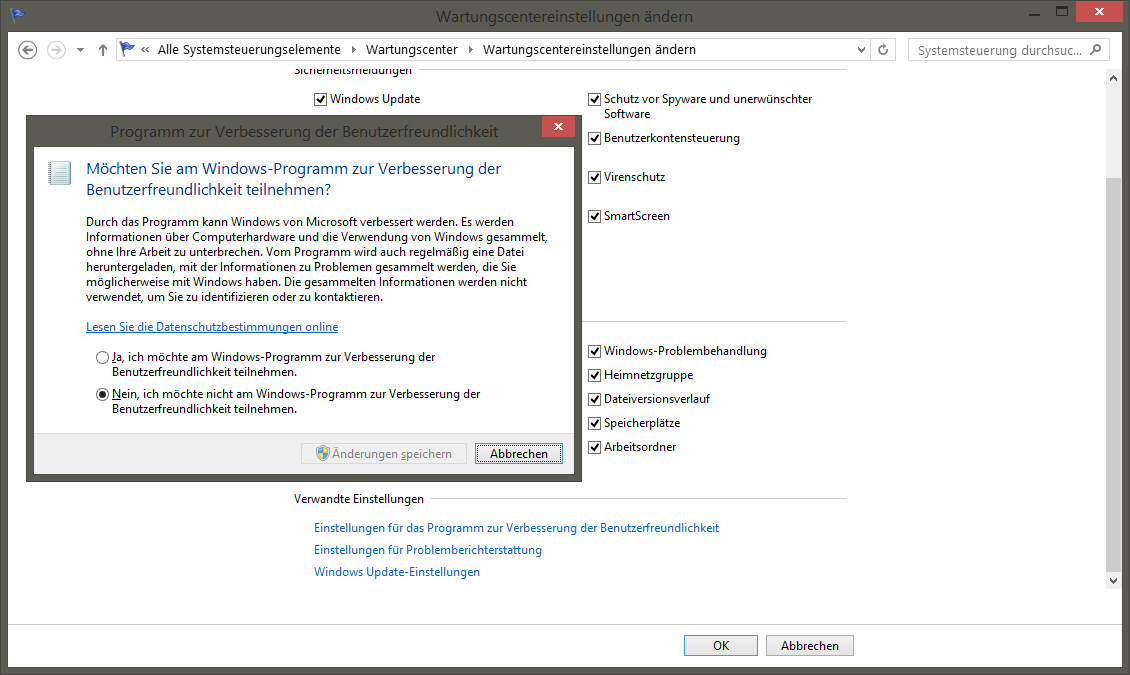Toggle Arbeitsordner checkbox
The height and width of the screenshot is (675, 1130).
[595, 447]
